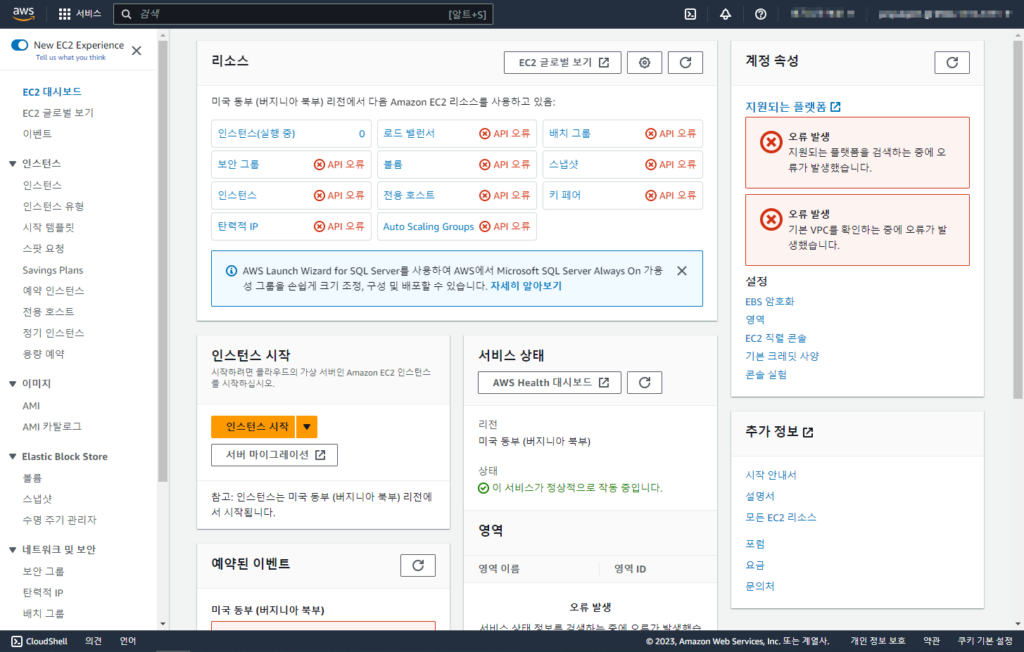Open Savings Plans in sidebar

tap(53, 270)
